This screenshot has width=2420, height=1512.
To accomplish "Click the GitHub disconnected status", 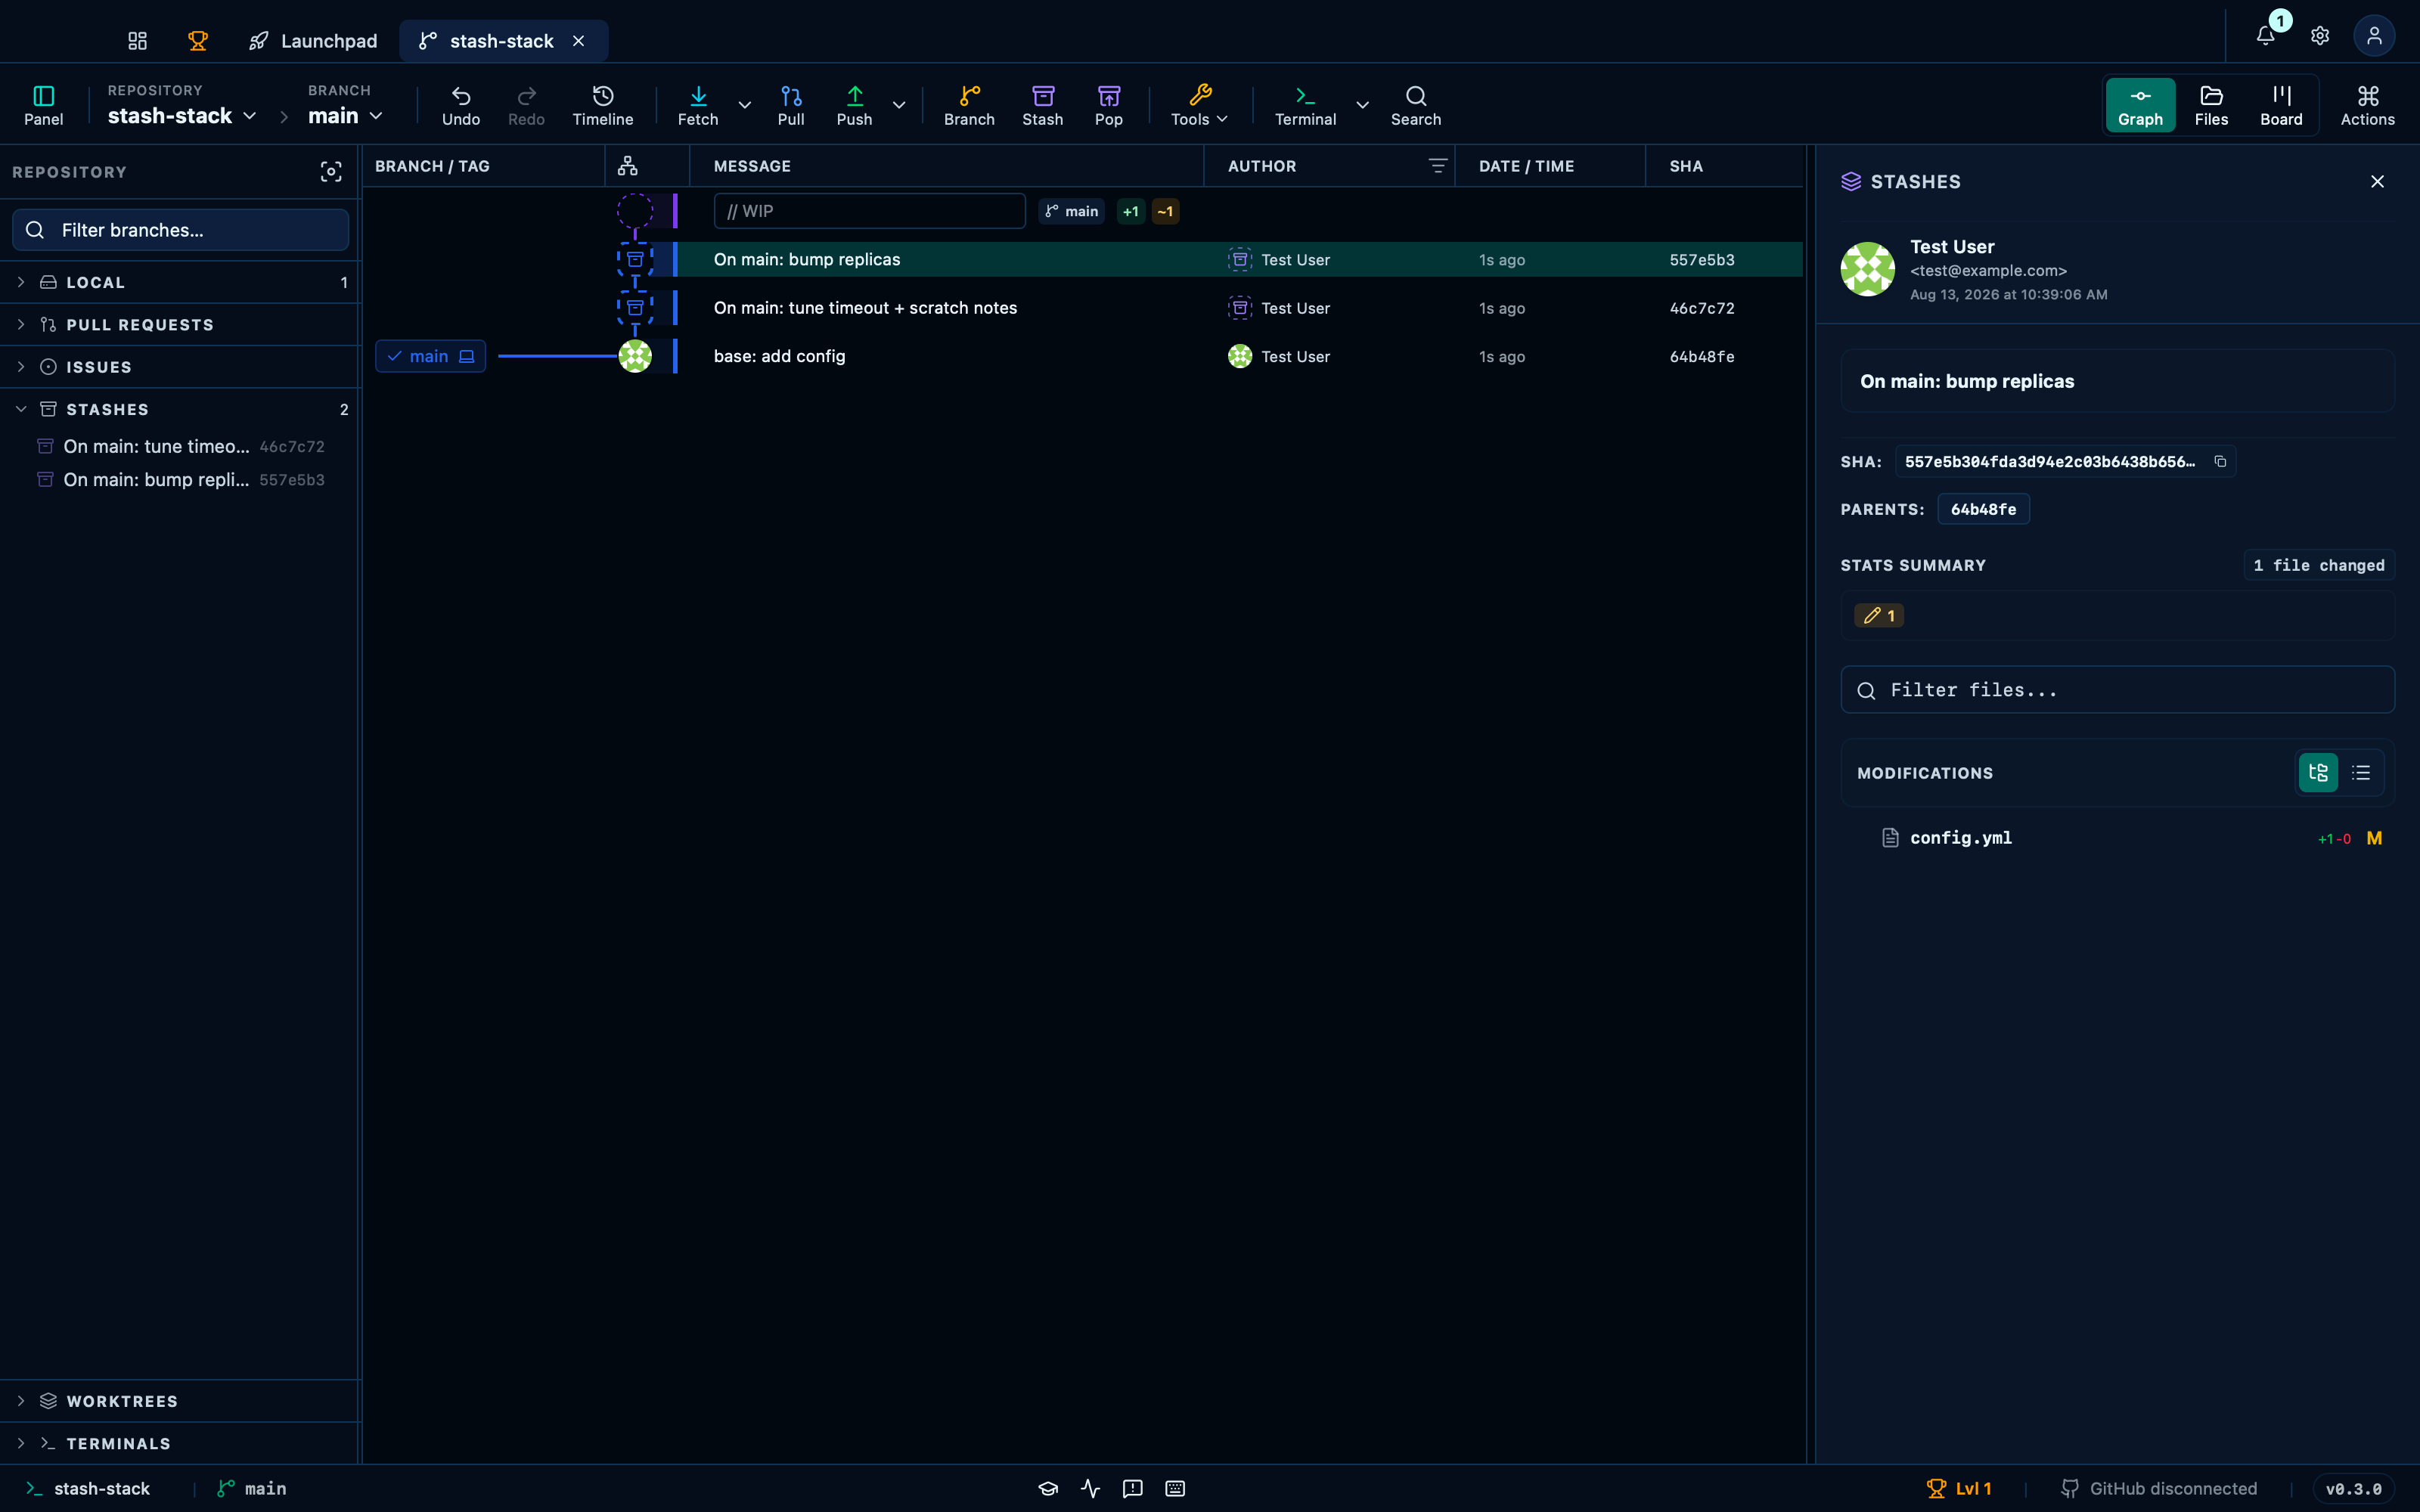I will click(x=2160, y=1488).
